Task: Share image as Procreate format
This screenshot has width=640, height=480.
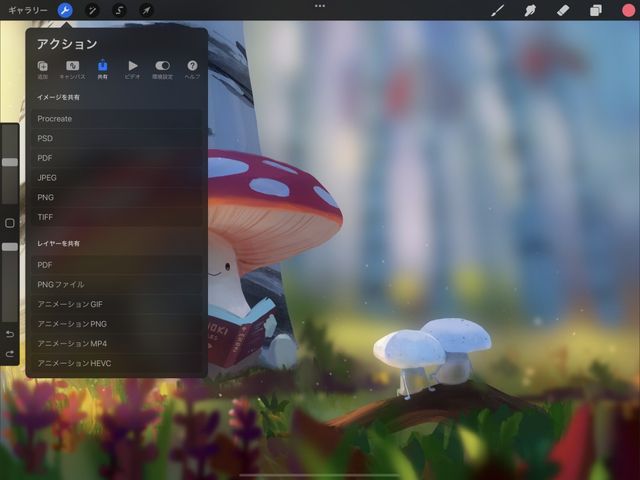Action: 117,119
